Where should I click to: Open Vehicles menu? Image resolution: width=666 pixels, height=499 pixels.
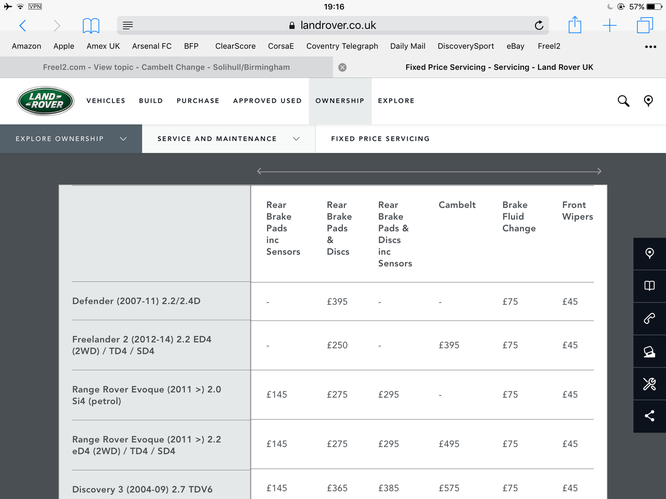[x=106, y=101]
